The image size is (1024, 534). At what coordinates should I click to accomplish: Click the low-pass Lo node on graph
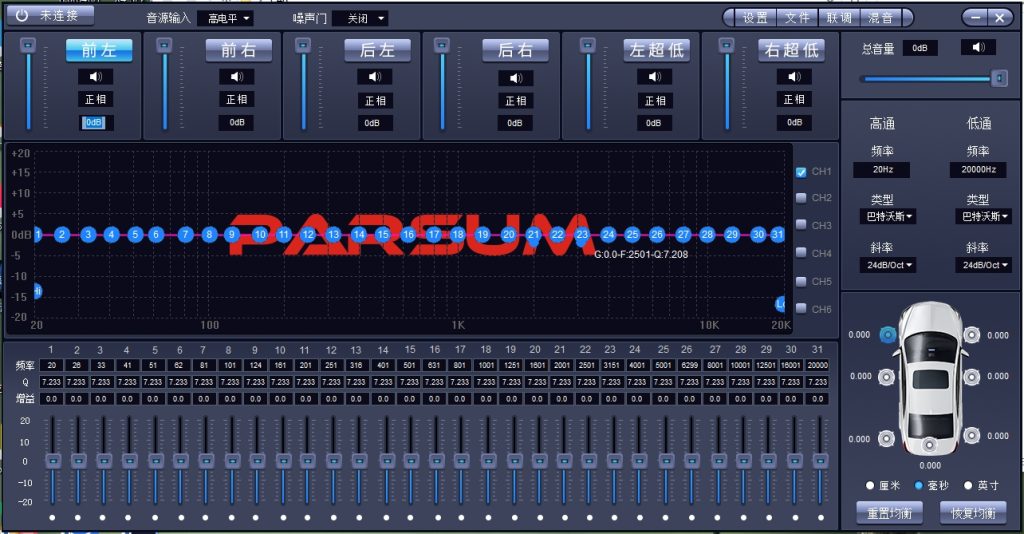tap(780, 304)
